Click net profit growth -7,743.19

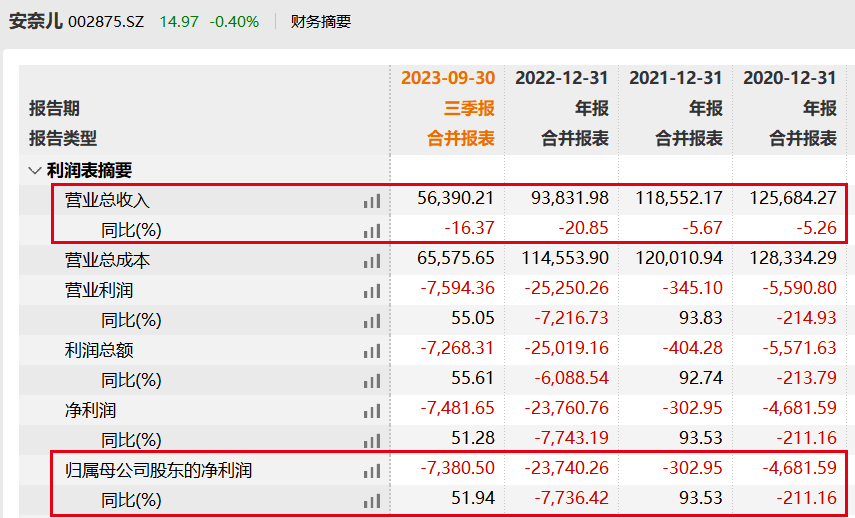click(571, 438)
